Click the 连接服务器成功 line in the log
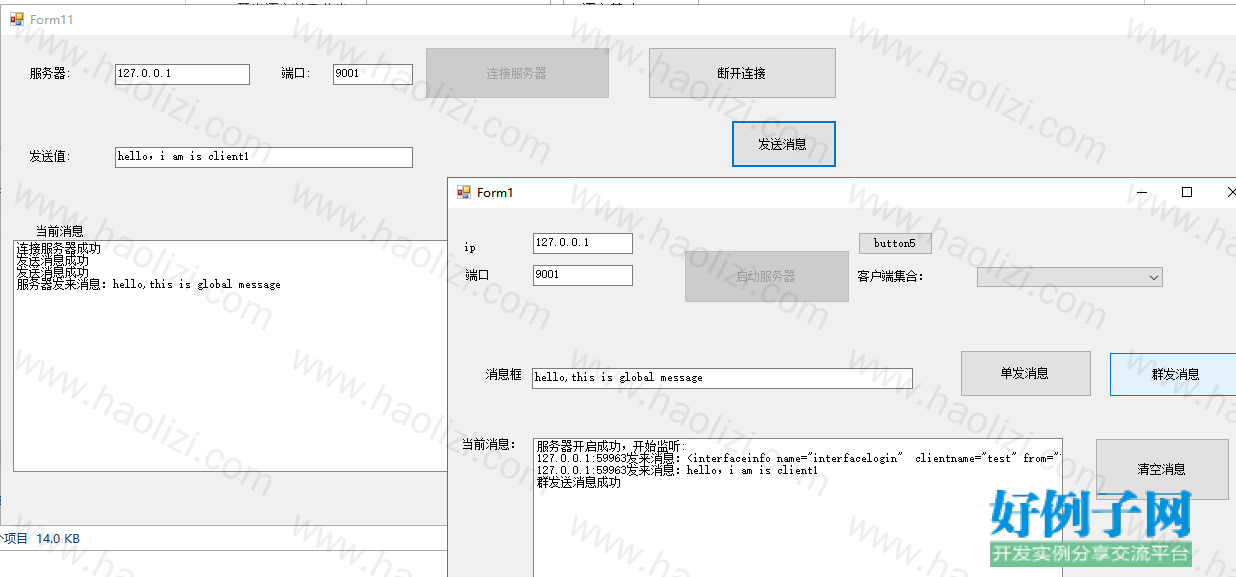 [58, 249]
